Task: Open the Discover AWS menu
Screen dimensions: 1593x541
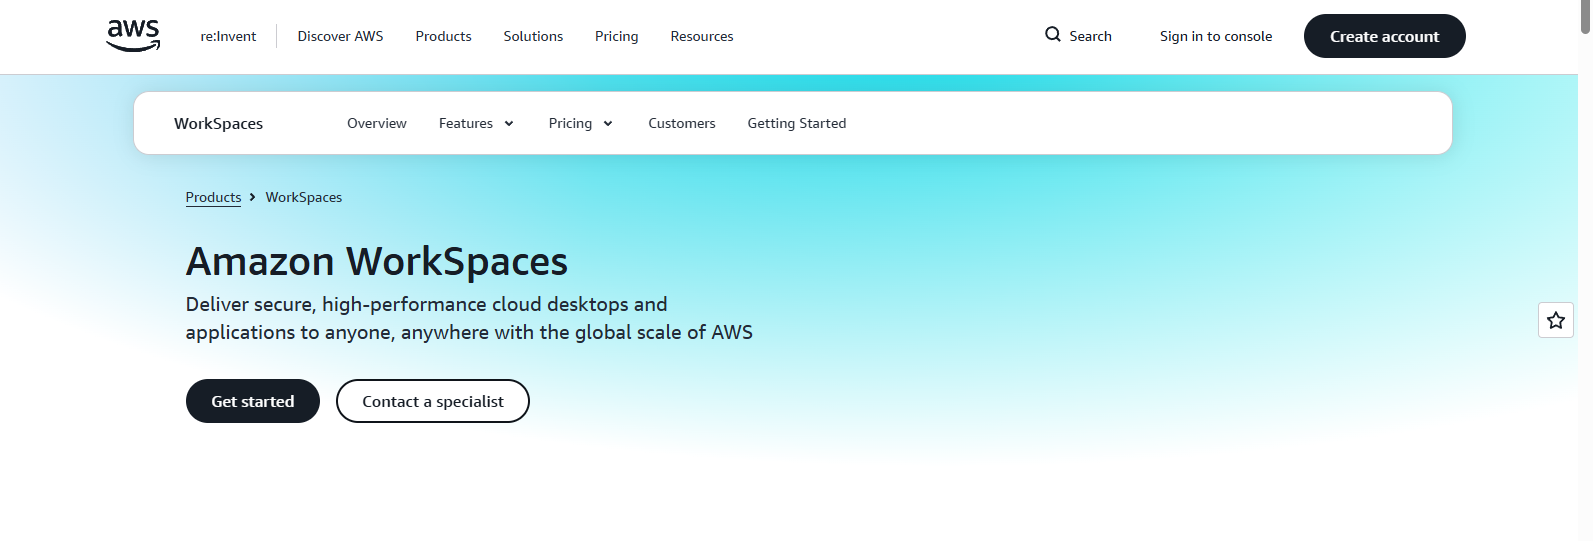Action: 340,36
